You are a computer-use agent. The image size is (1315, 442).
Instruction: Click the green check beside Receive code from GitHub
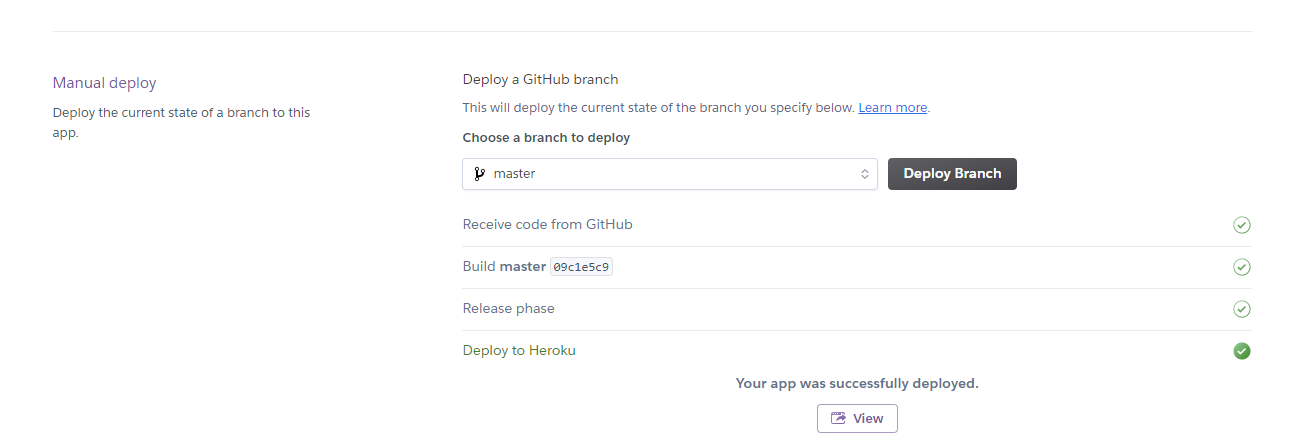point(1242,225)
